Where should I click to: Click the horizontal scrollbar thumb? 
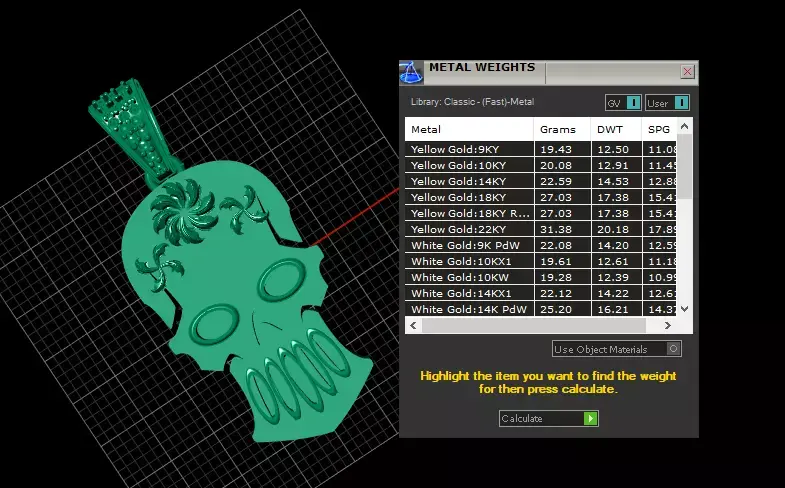click(x=534, y=325)
